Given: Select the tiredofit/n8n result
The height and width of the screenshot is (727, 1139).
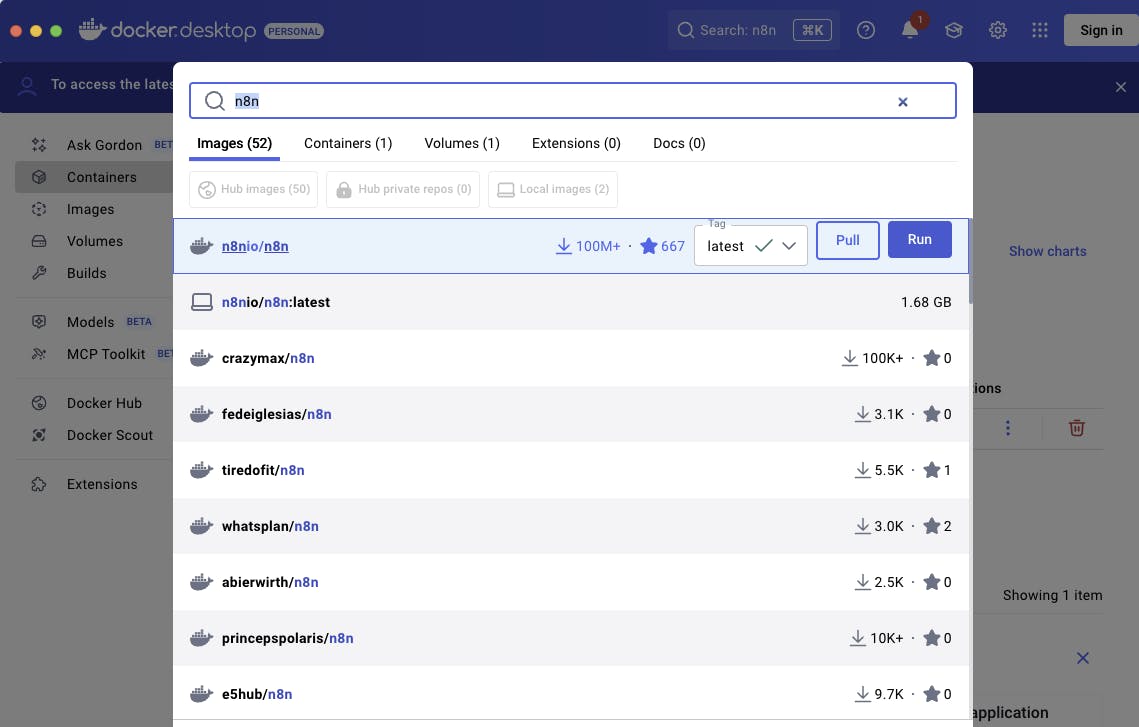Looking at the screenshot, I should [x=571, y=470].
